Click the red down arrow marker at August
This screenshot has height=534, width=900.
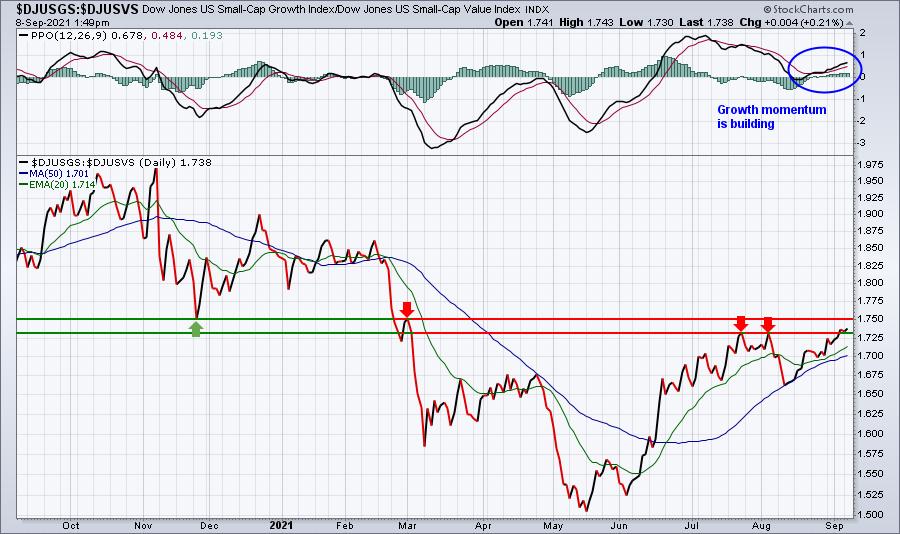click(768, 323)
